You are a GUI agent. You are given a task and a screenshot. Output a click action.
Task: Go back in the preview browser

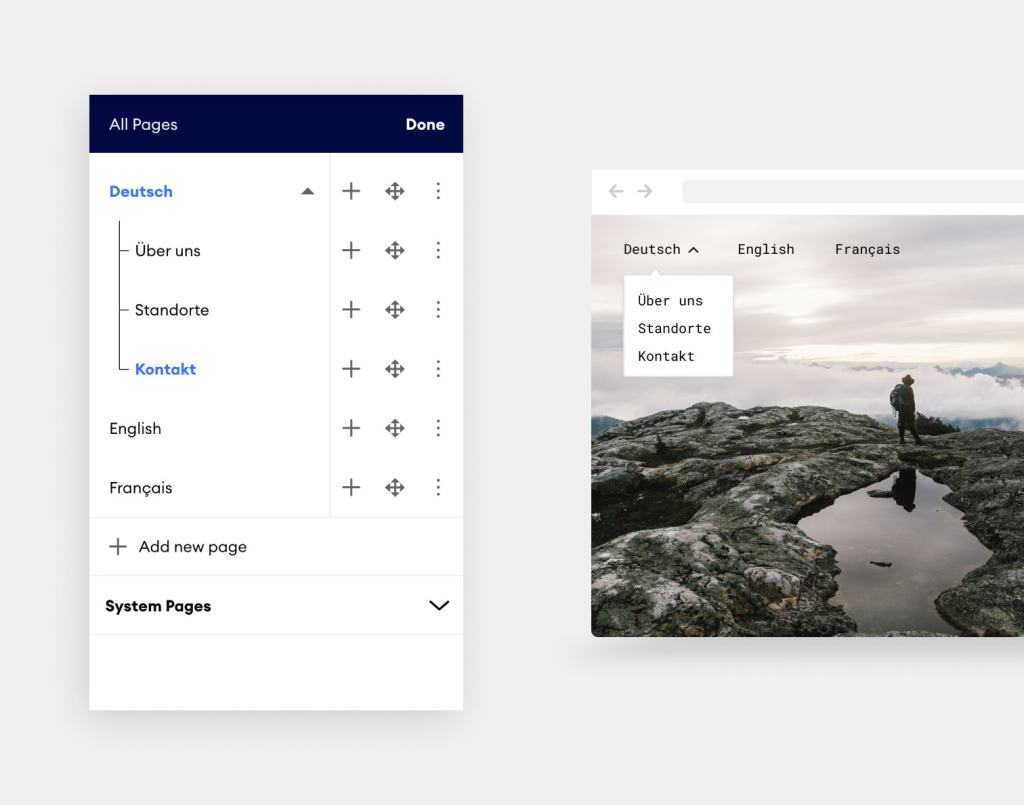[x=616, y=191]
